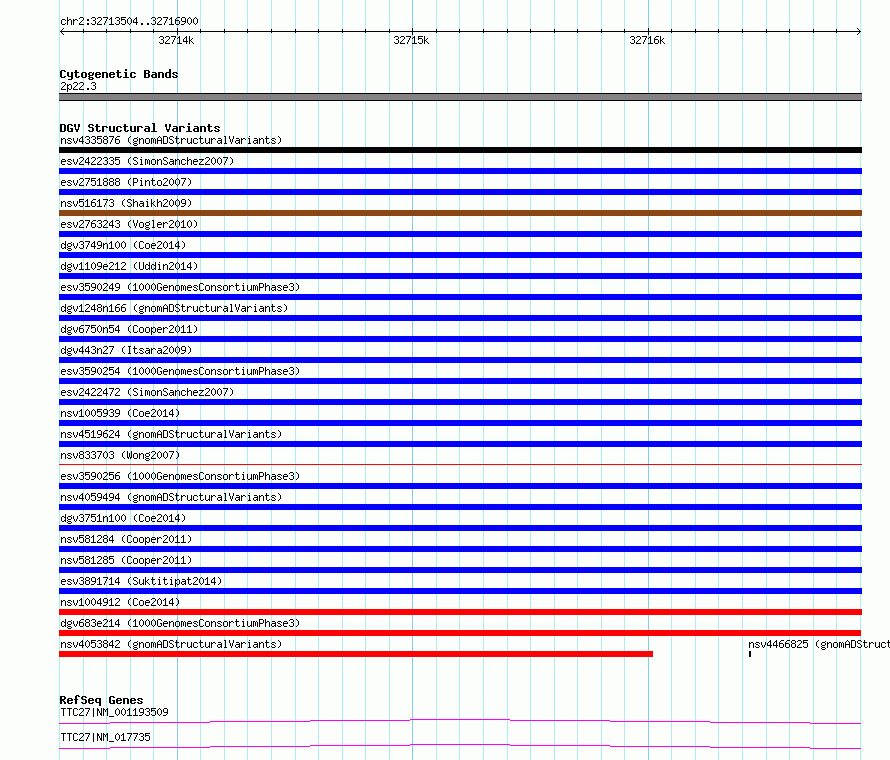
Task: Click the DGV Structural Variants track title
Action: pyautogui.click(x=140, y=128)
